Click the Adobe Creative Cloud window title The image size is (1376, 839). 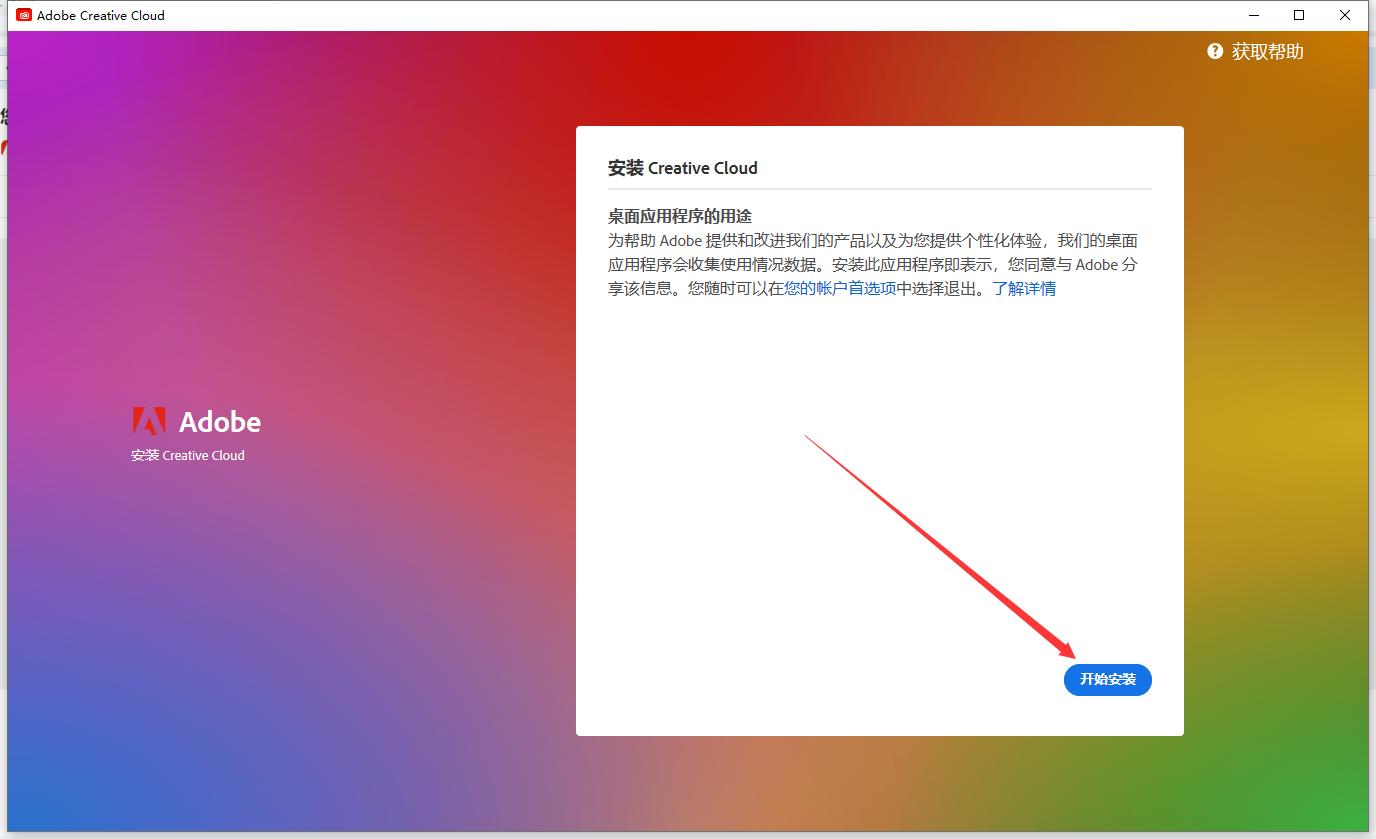(101, 15)
